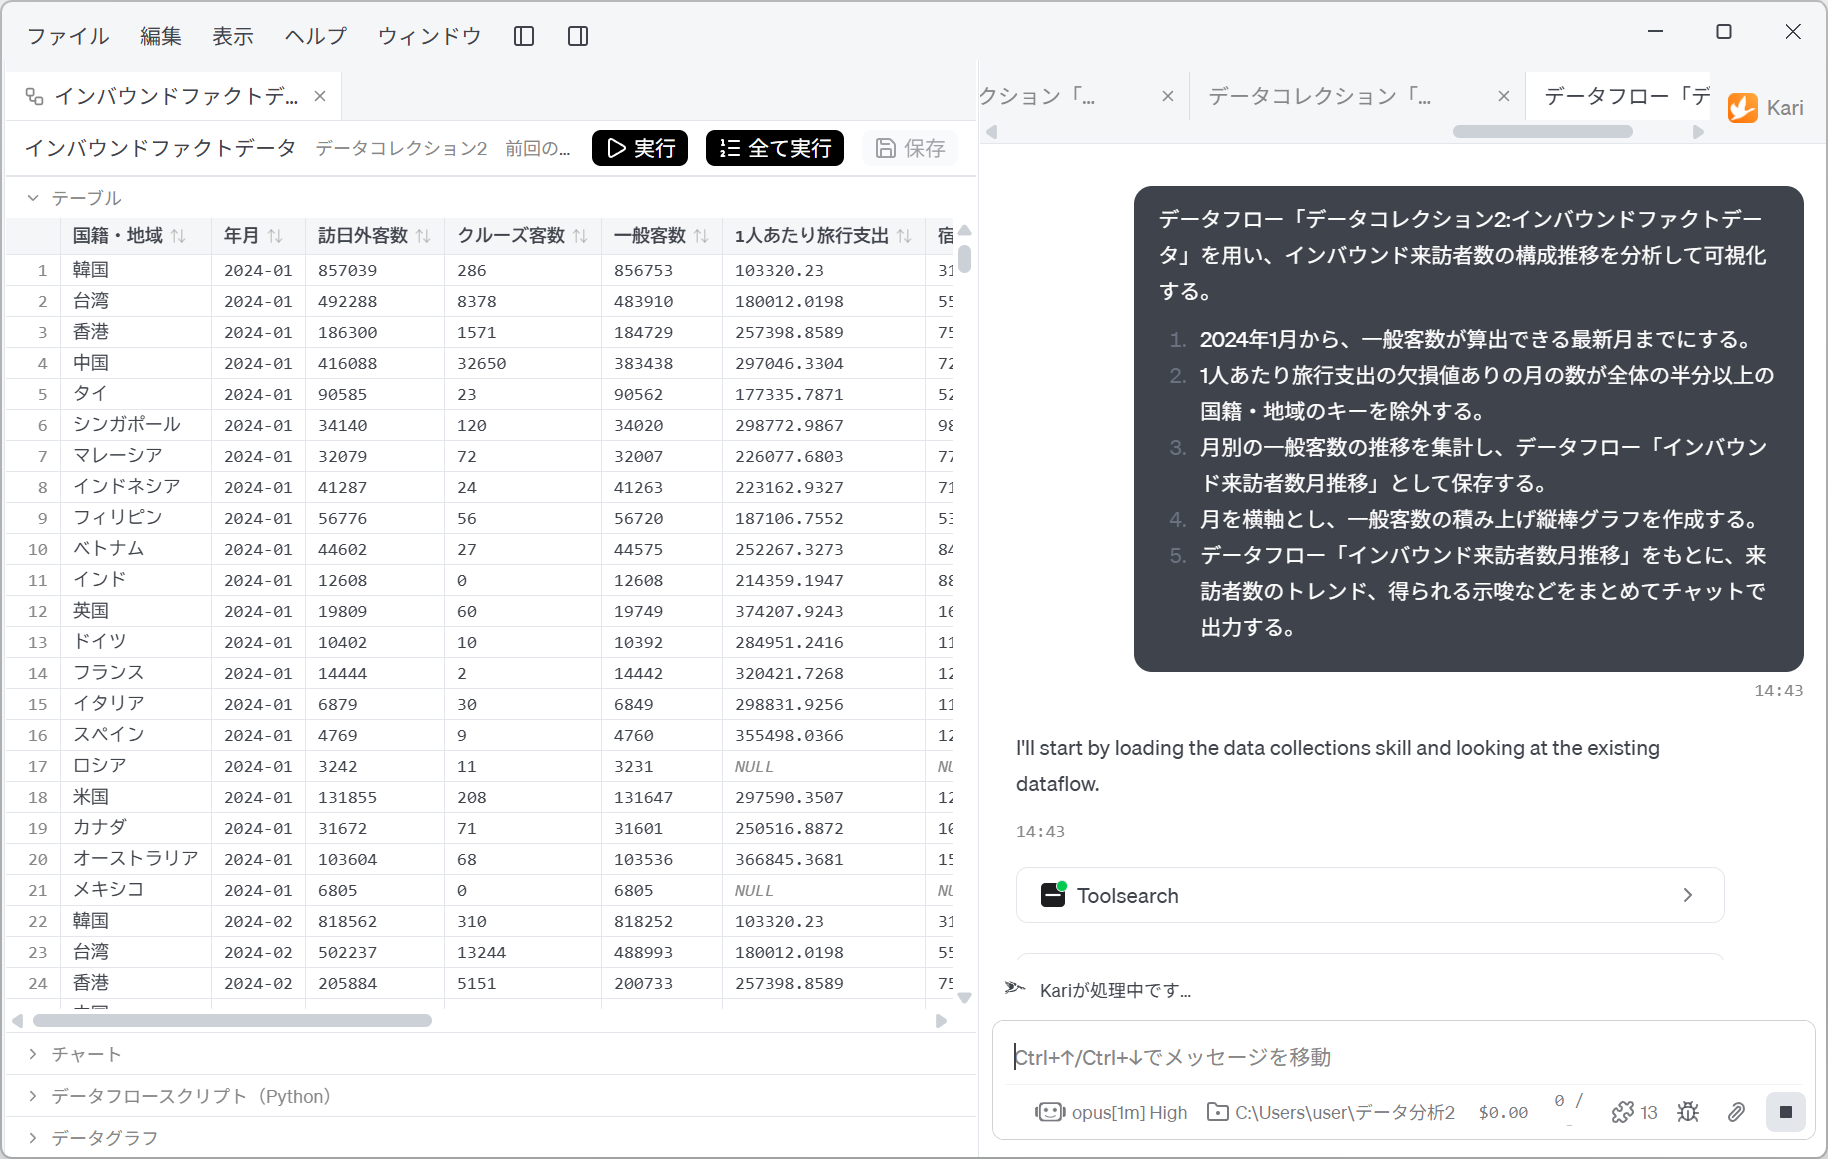The width and height of the screenshot is (1828, 1159).
Task: Switch to データコレクション「… tab
Action: 1320,96
